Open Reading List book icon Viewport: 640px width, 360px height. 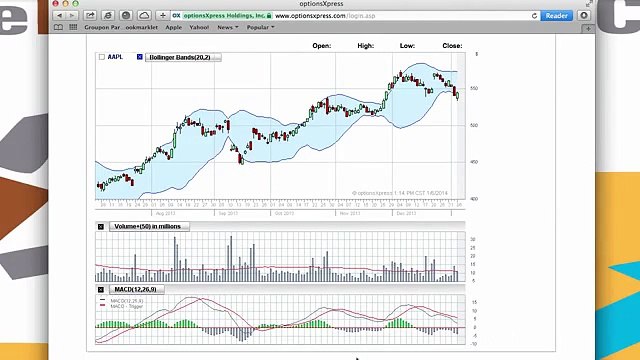[x=58, y=27]
